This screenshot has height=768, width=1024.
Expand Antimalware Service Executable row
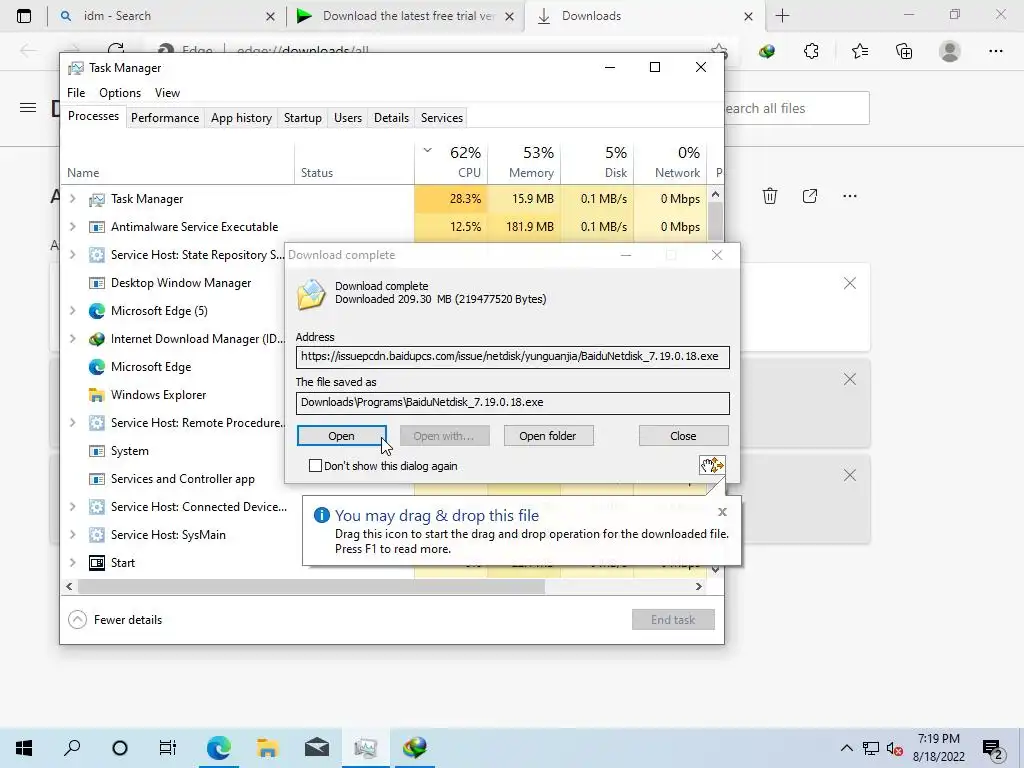tap(72, 227)
